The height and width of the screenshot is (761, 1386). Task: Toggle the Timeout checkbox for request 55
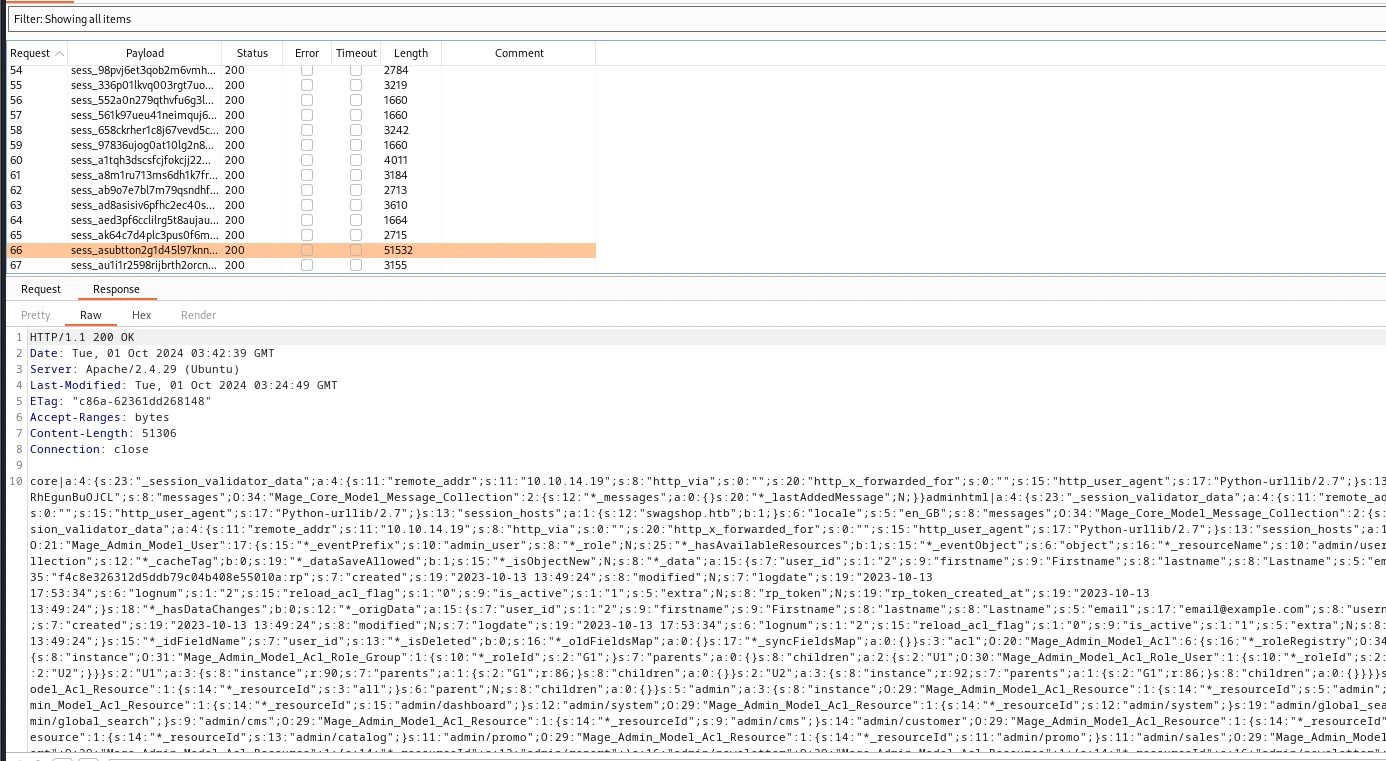pos(356,85)
